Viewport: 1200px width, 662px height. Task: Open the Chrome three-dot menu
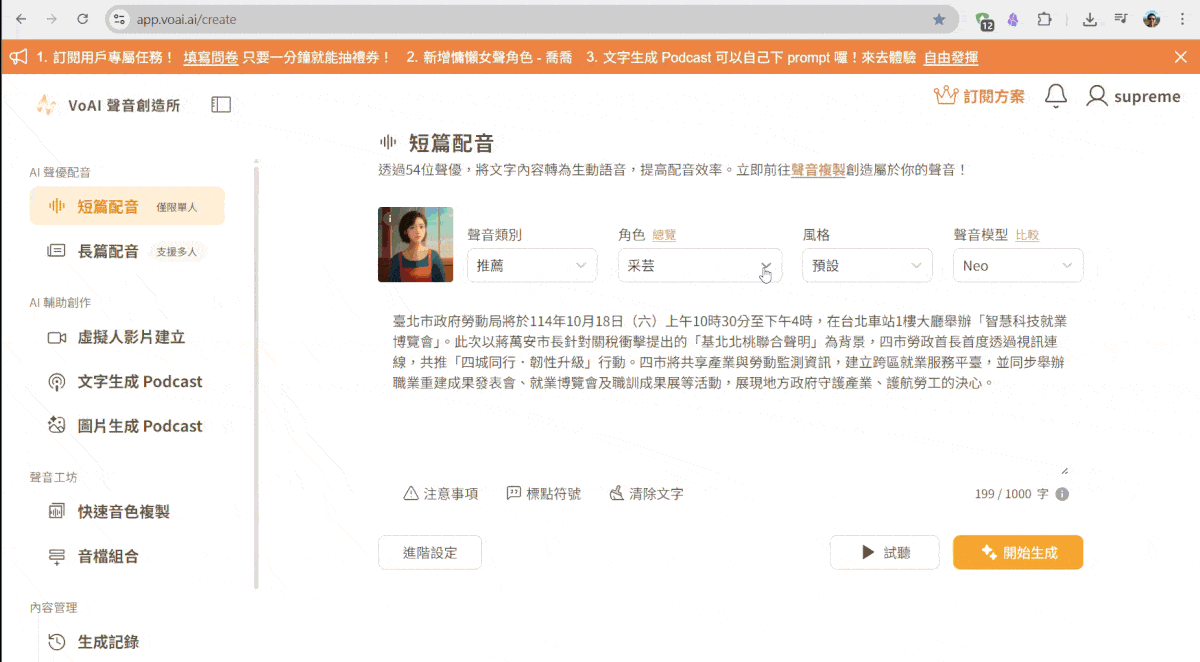tap(1181, 19)
